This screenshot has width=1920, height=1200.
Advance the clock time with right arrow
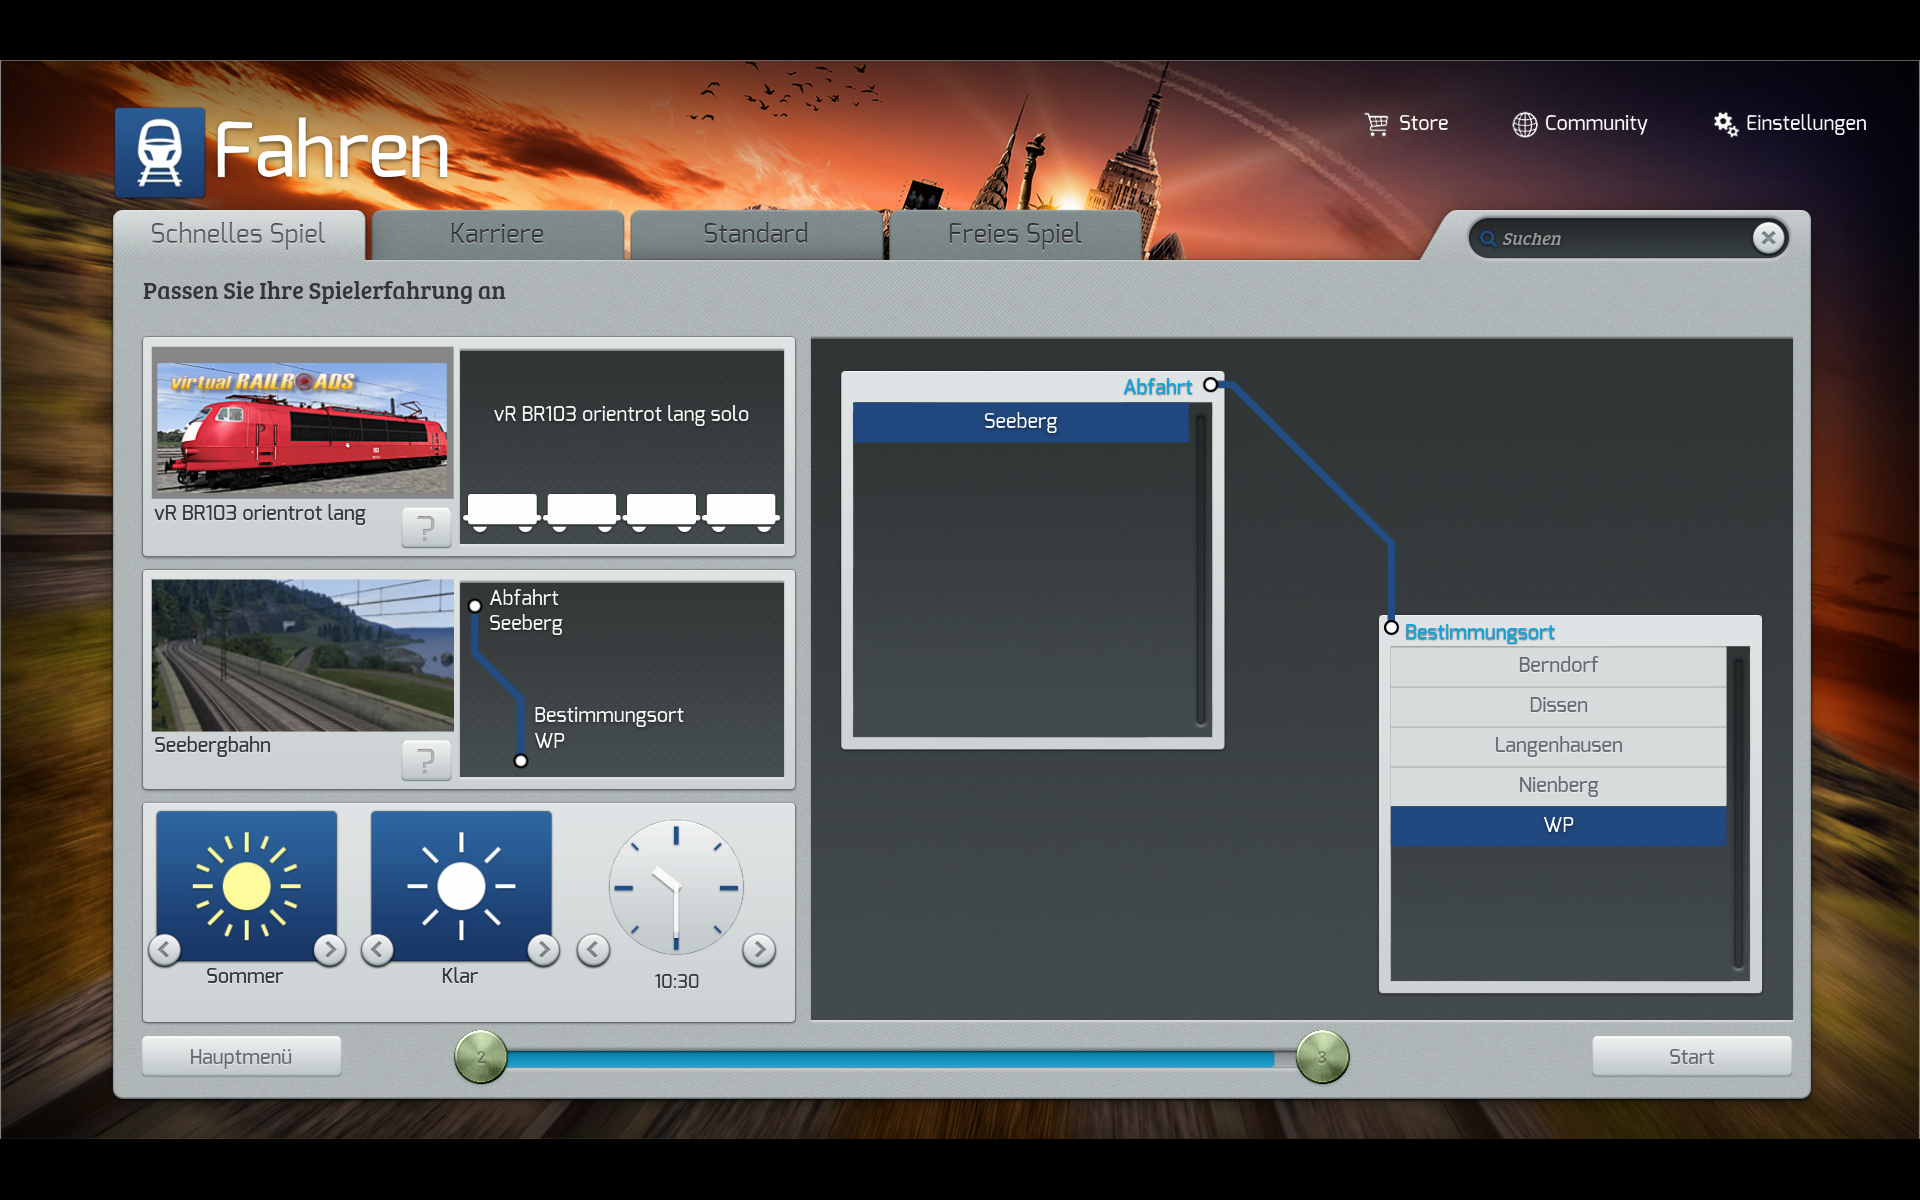pyautogui.click(x=759, y=949)
